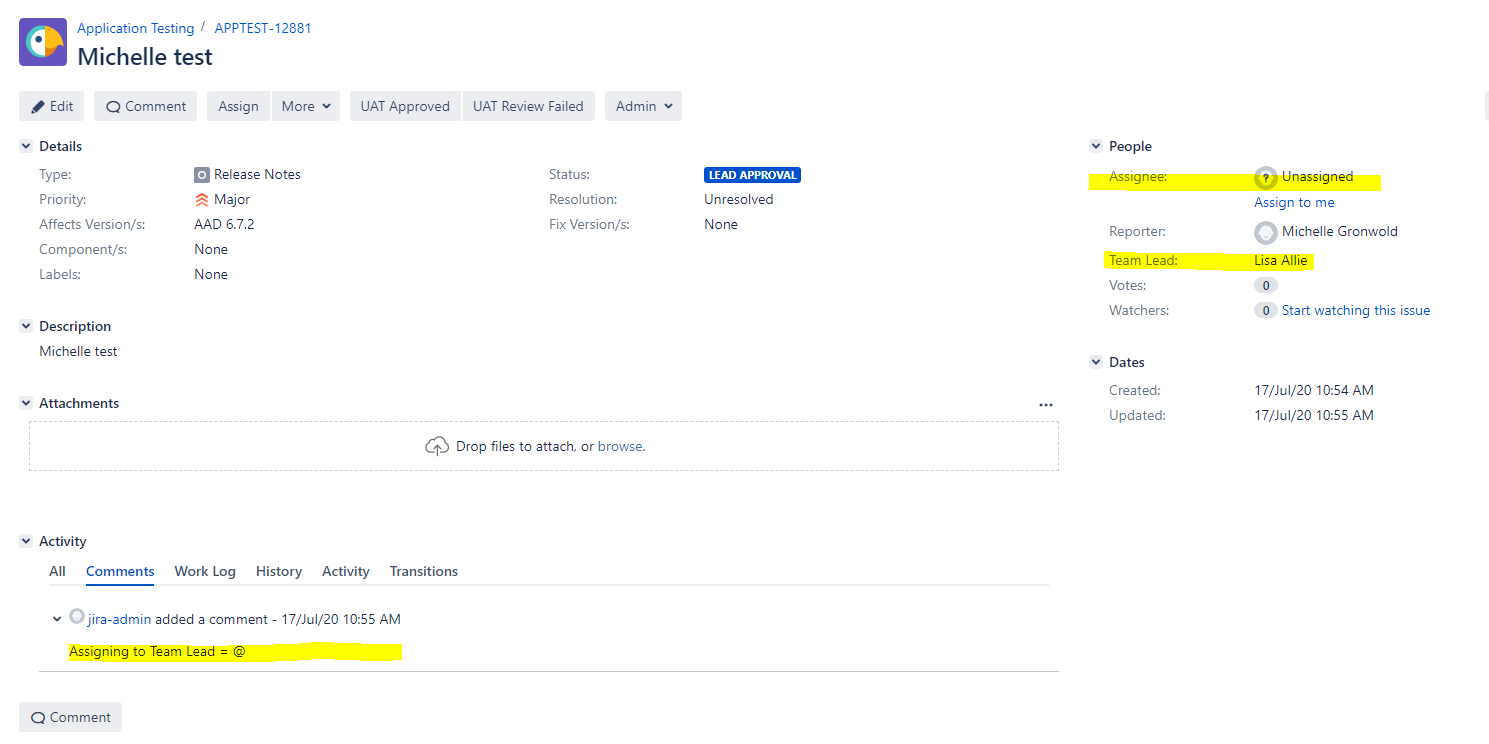The image size is (1489, 744).
Task: Open the History tab
Action: [x=279, y=572]
